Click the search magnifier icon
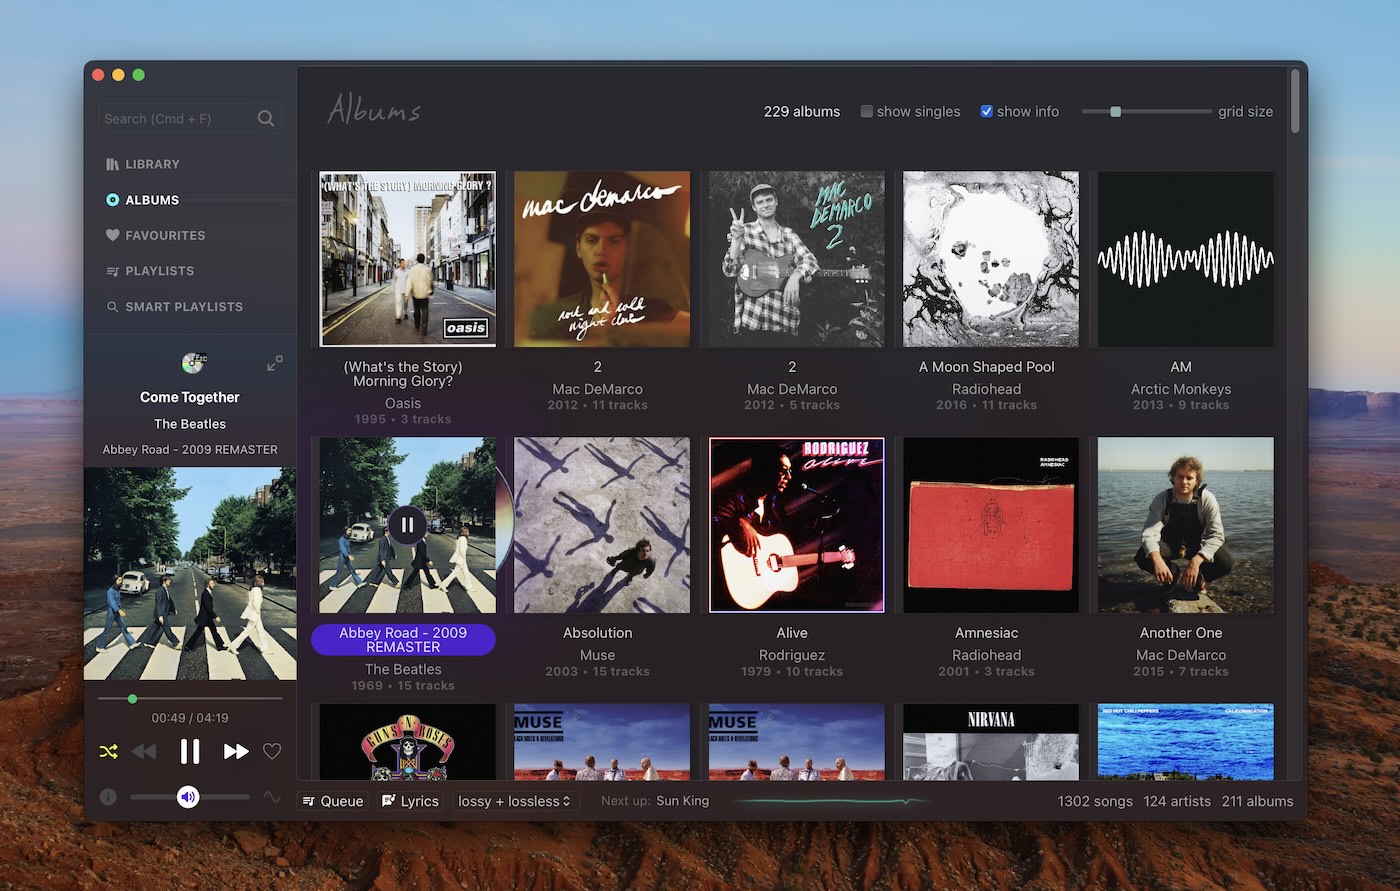 [x=265, y=118]
